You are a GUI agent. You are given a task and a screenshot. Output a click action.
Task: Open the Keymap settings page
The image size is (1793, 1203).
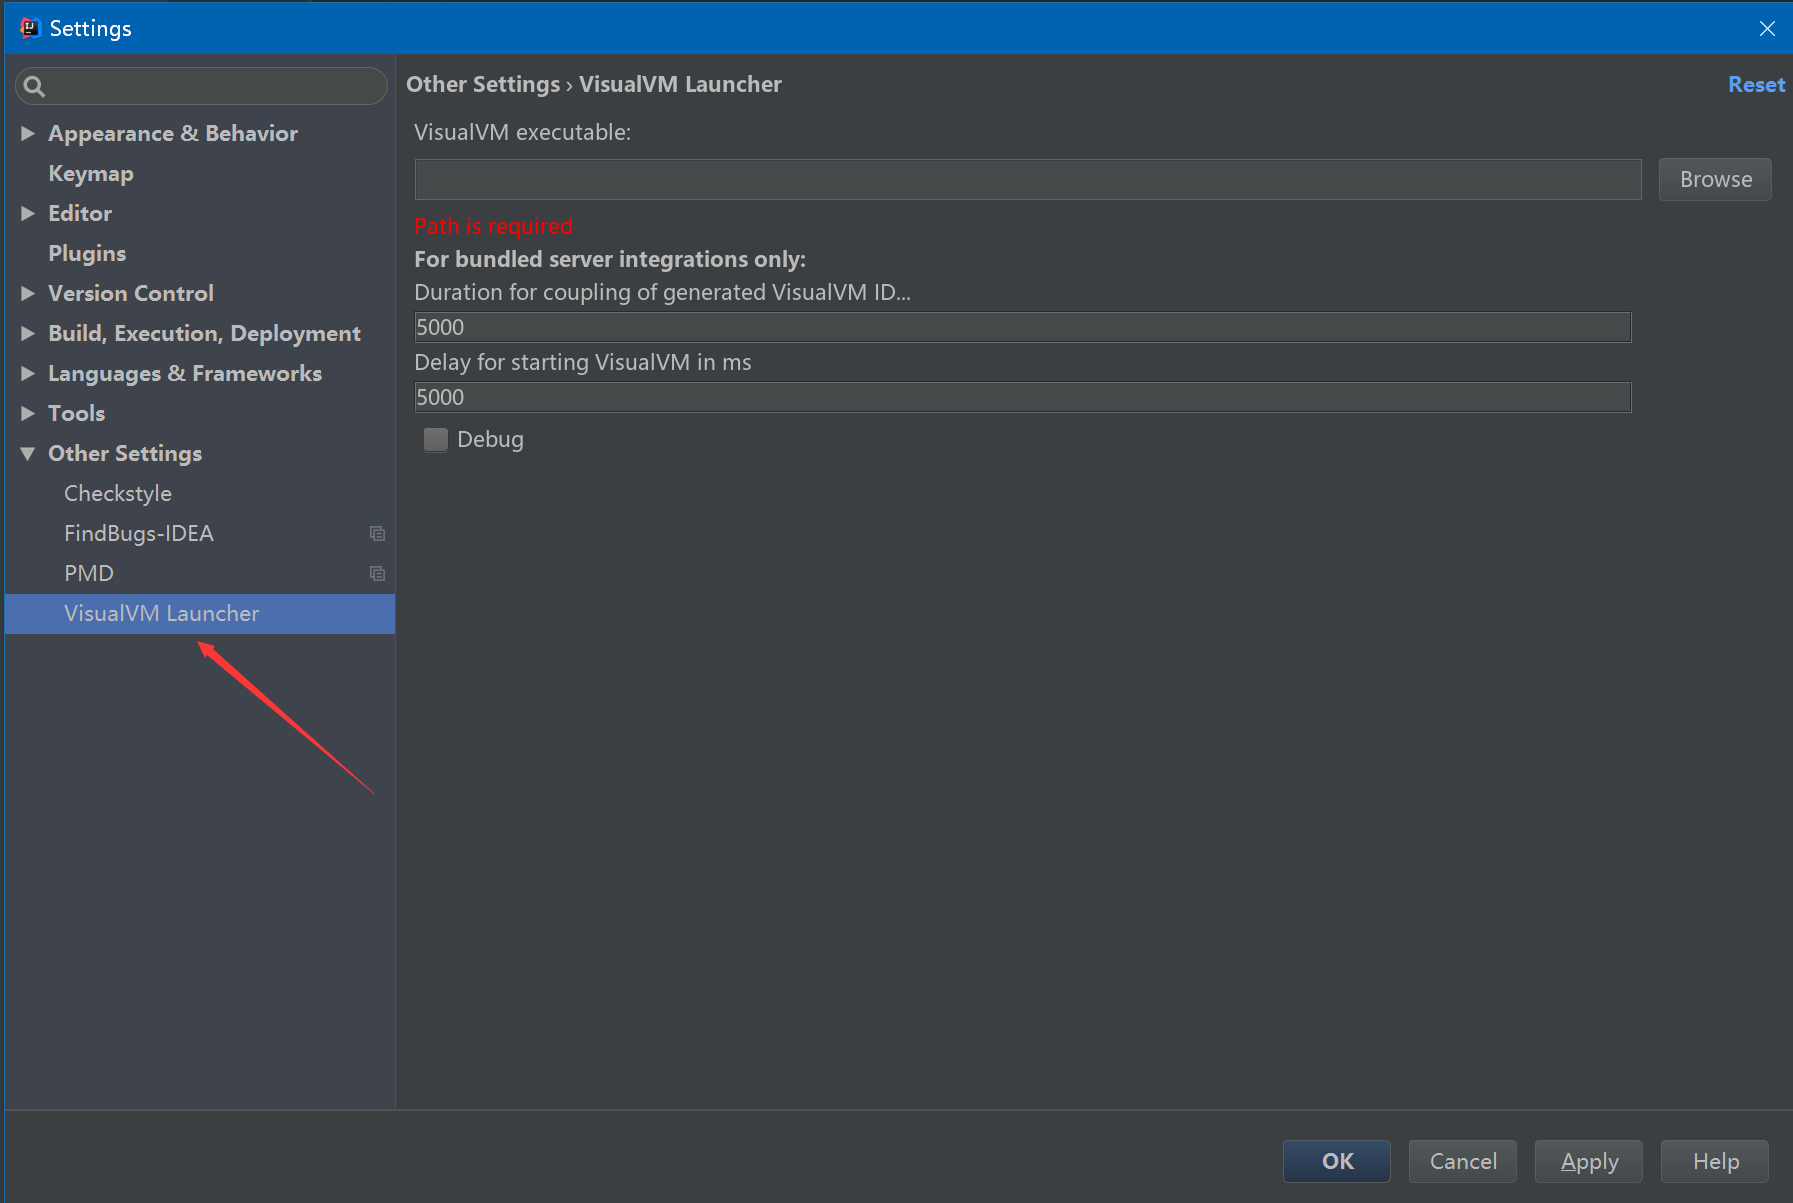(91, 173)
